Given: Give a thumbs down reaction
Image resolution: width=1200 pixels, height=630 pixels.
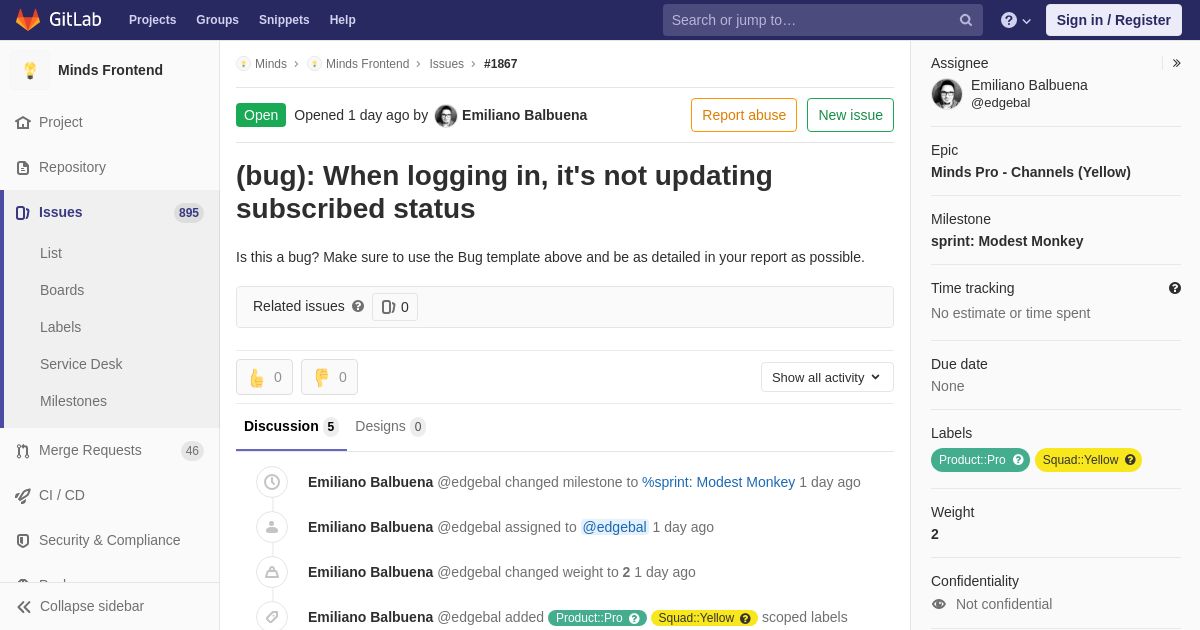Looking at the screenshot, I should pyautogui.click(x=329, y=377).
